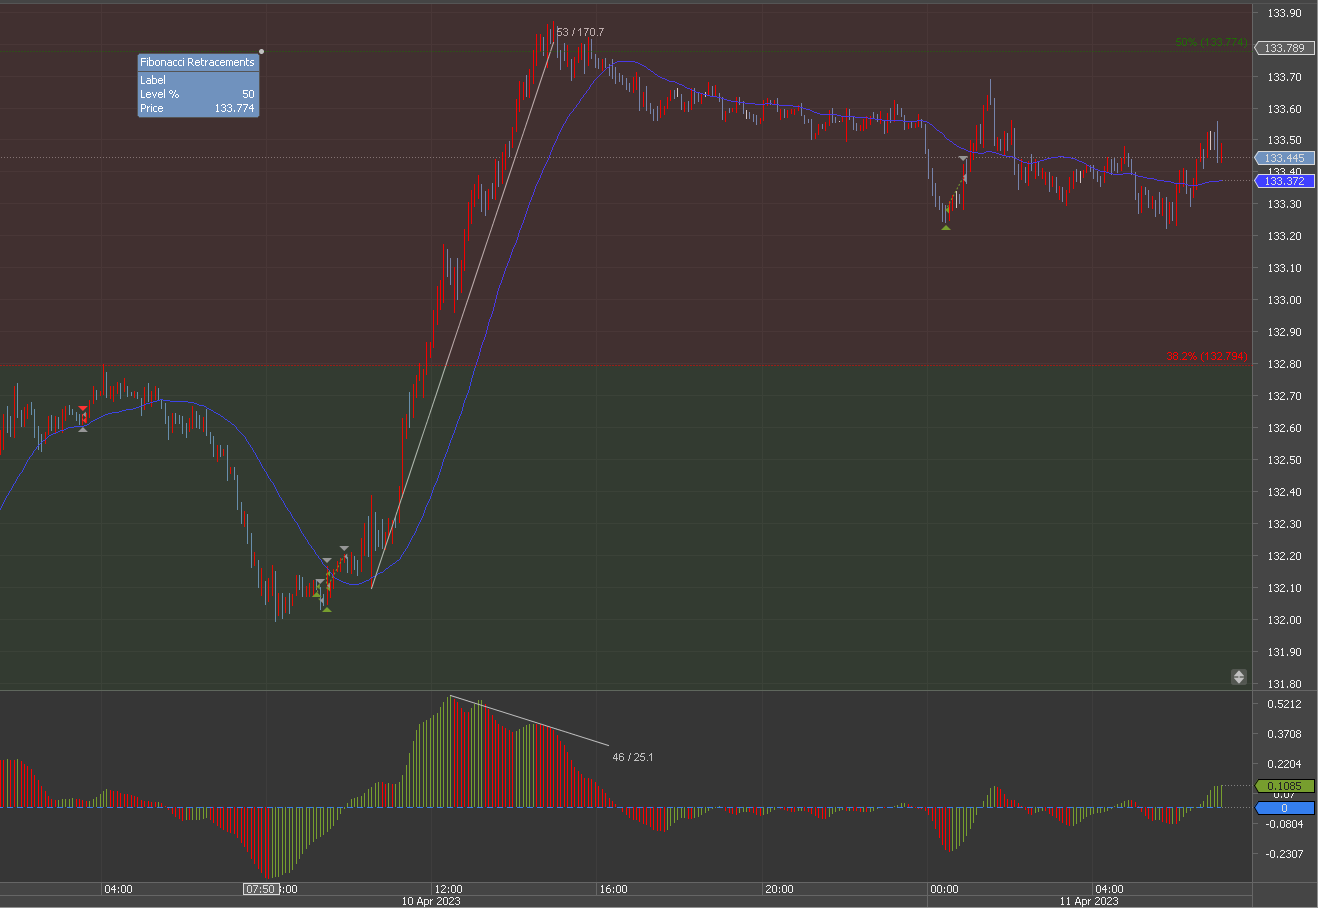Click the red down-arrow marker near 04:00
The width and height of the screenshot is (1318, 908).
pos(83,409)
